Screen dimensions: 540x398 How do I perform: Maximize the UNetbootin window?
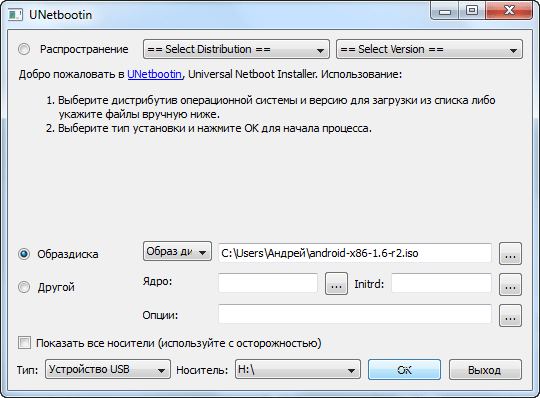pos(472,11)
